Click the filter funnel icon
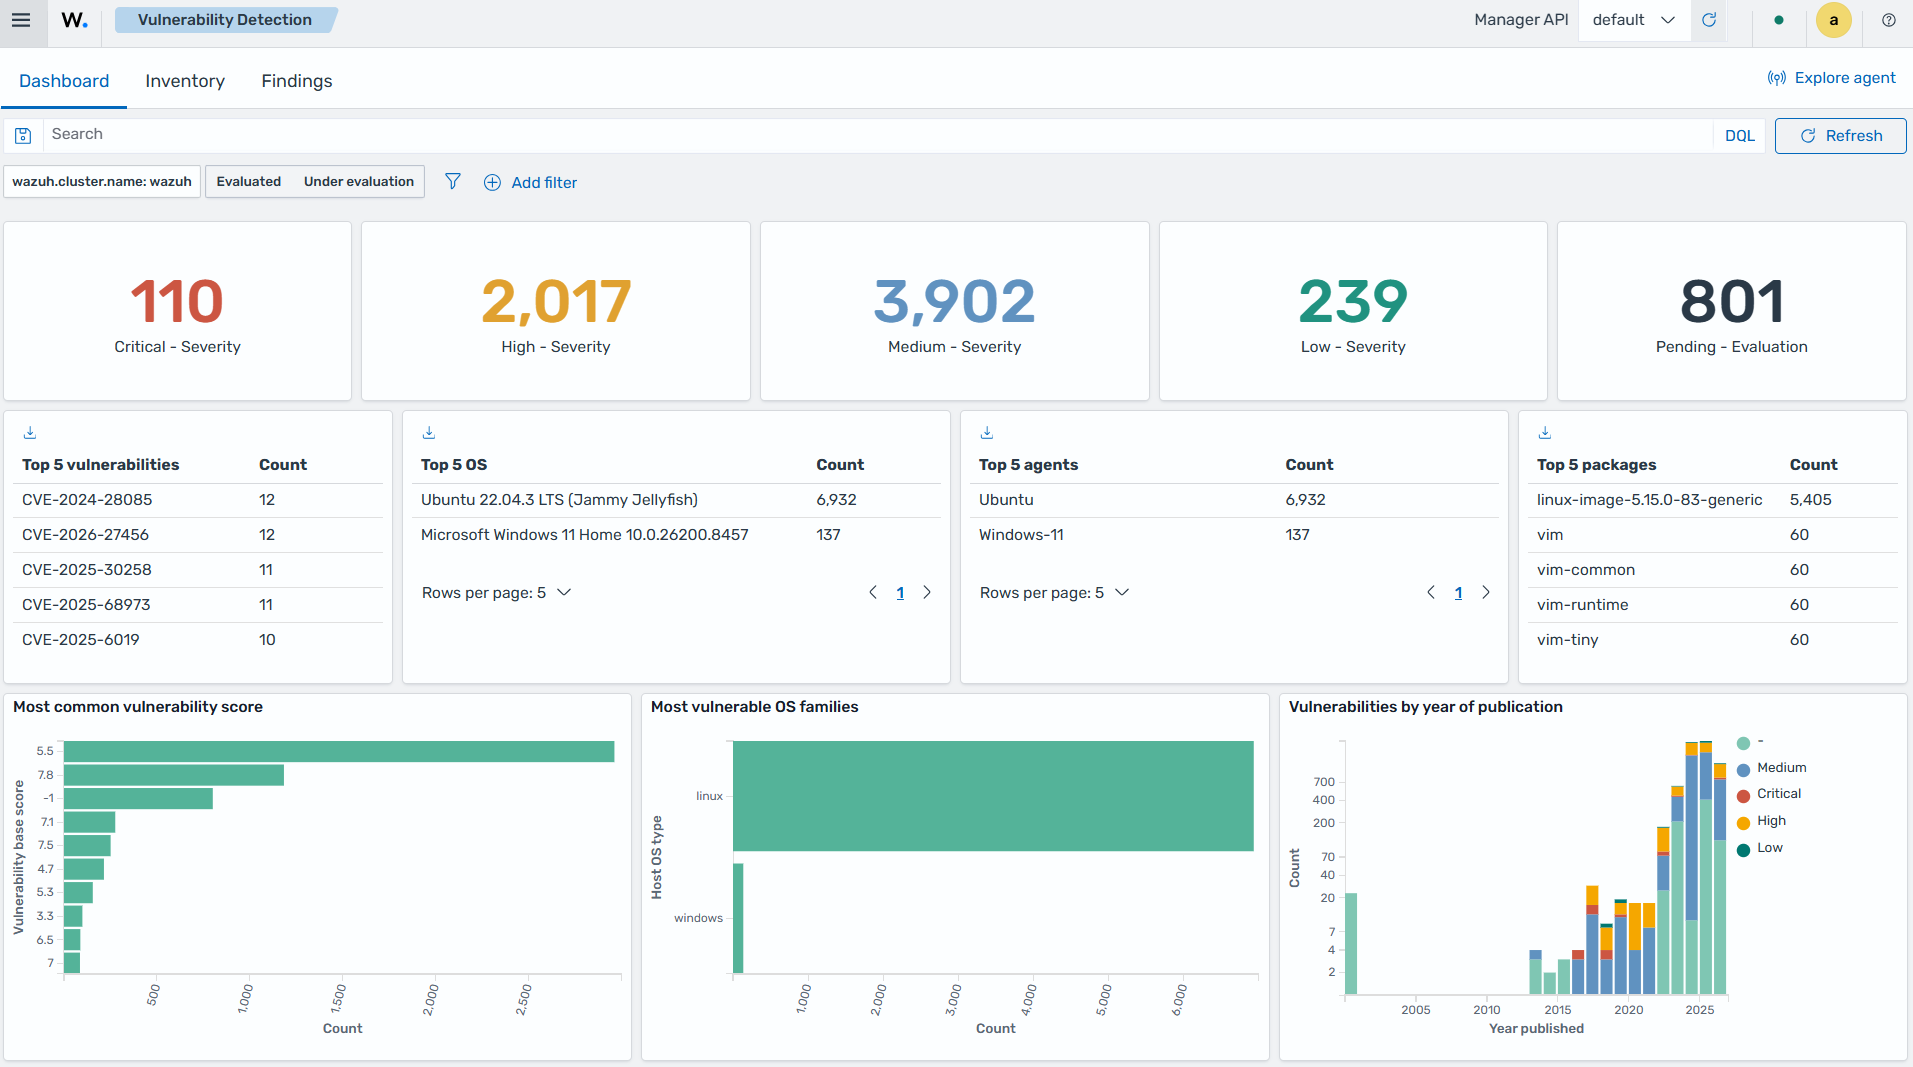Screen dimensions: 1913x1067 [453, 181]
